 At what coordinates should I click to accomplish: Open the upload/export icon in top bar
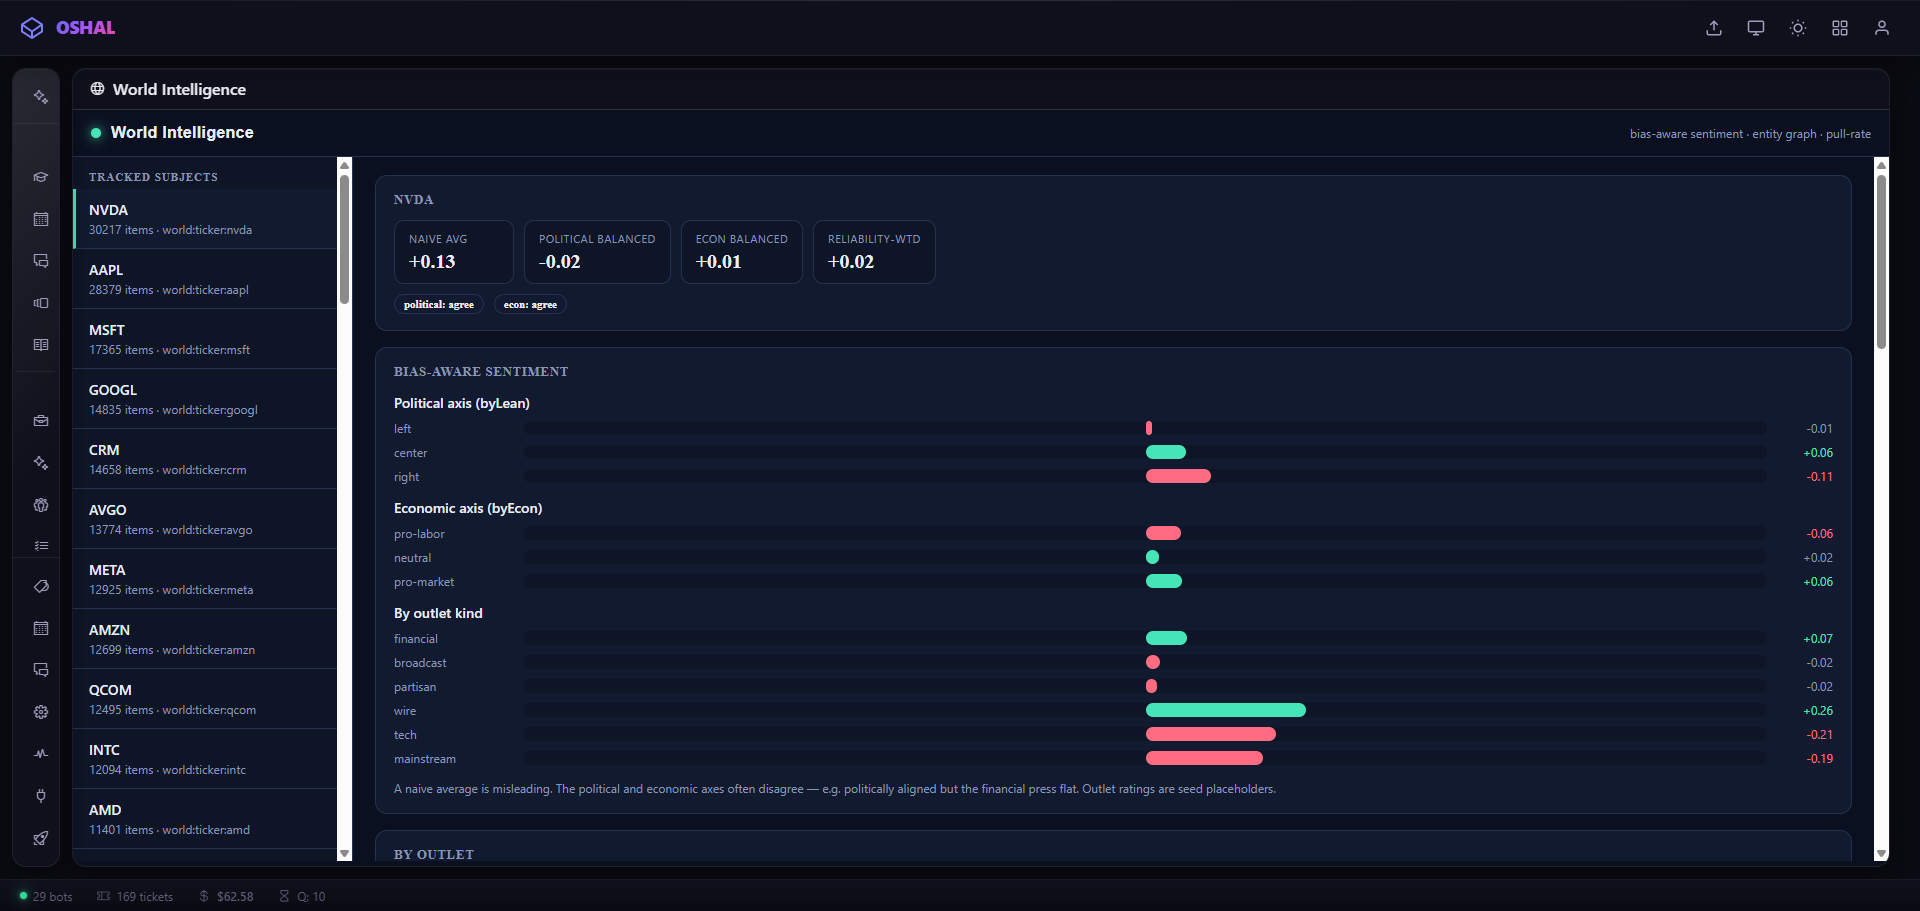tap(1714, 28)
